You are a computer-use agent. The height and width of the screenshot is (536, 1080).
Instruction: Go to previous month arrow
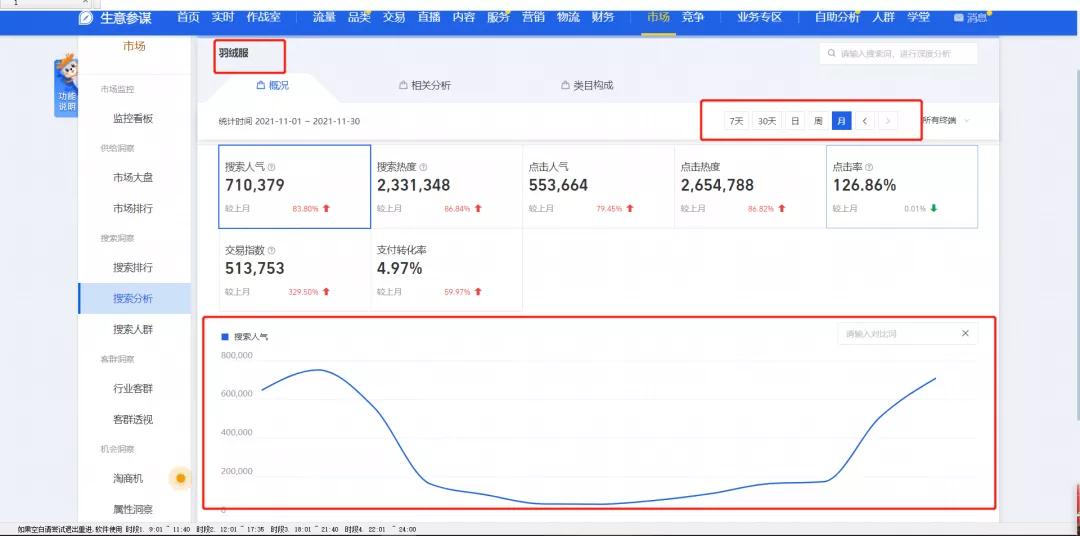point(864,121)
